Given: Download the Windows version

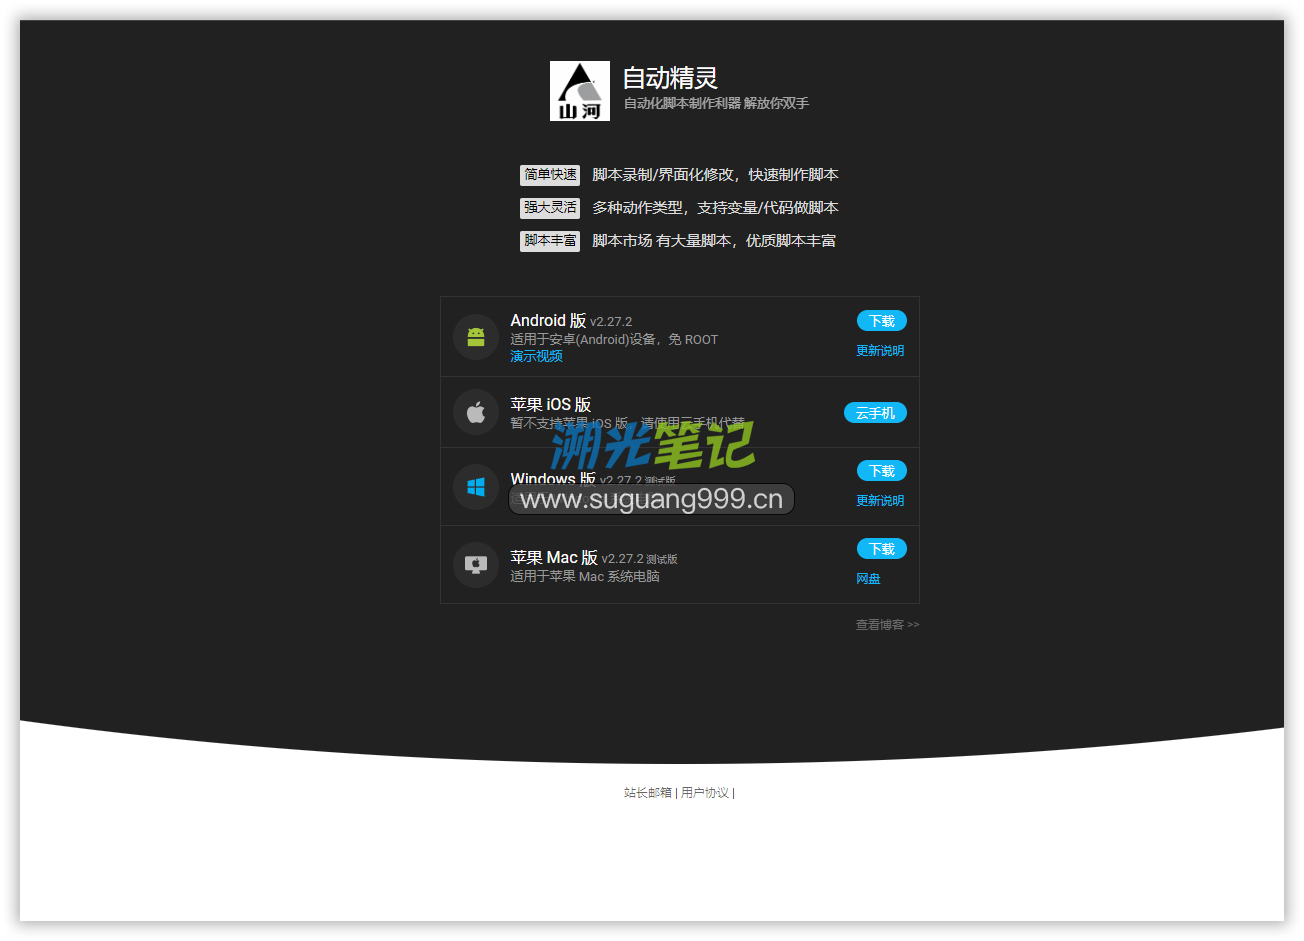Looking at the screenshot, I should [881, 471].
